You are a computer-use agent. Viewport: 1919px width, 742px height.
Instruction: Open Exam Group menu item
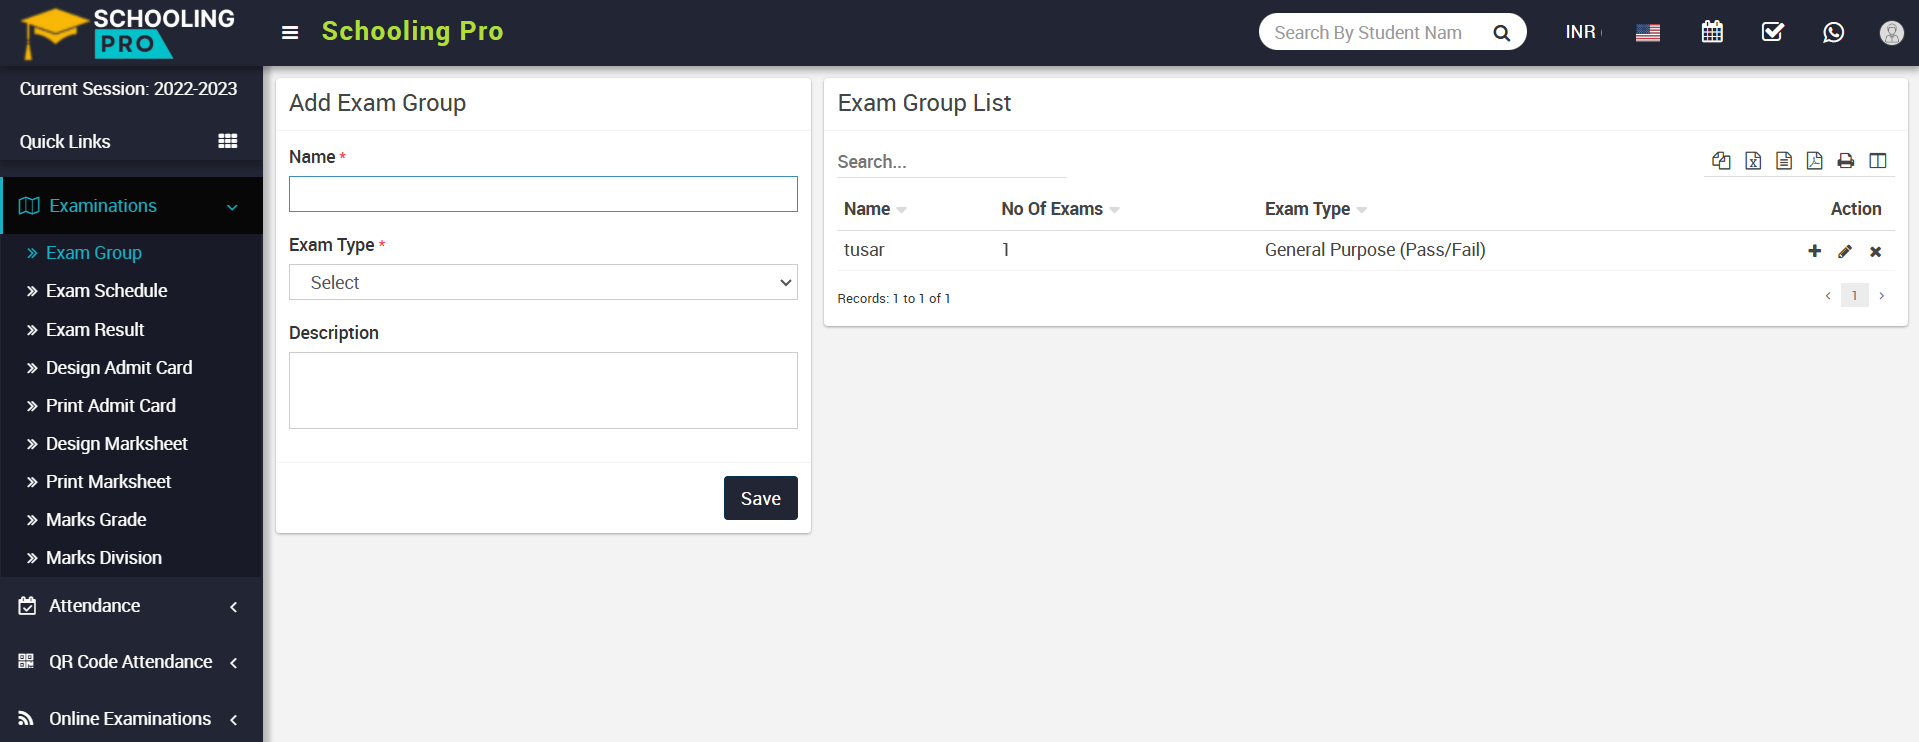94,253
